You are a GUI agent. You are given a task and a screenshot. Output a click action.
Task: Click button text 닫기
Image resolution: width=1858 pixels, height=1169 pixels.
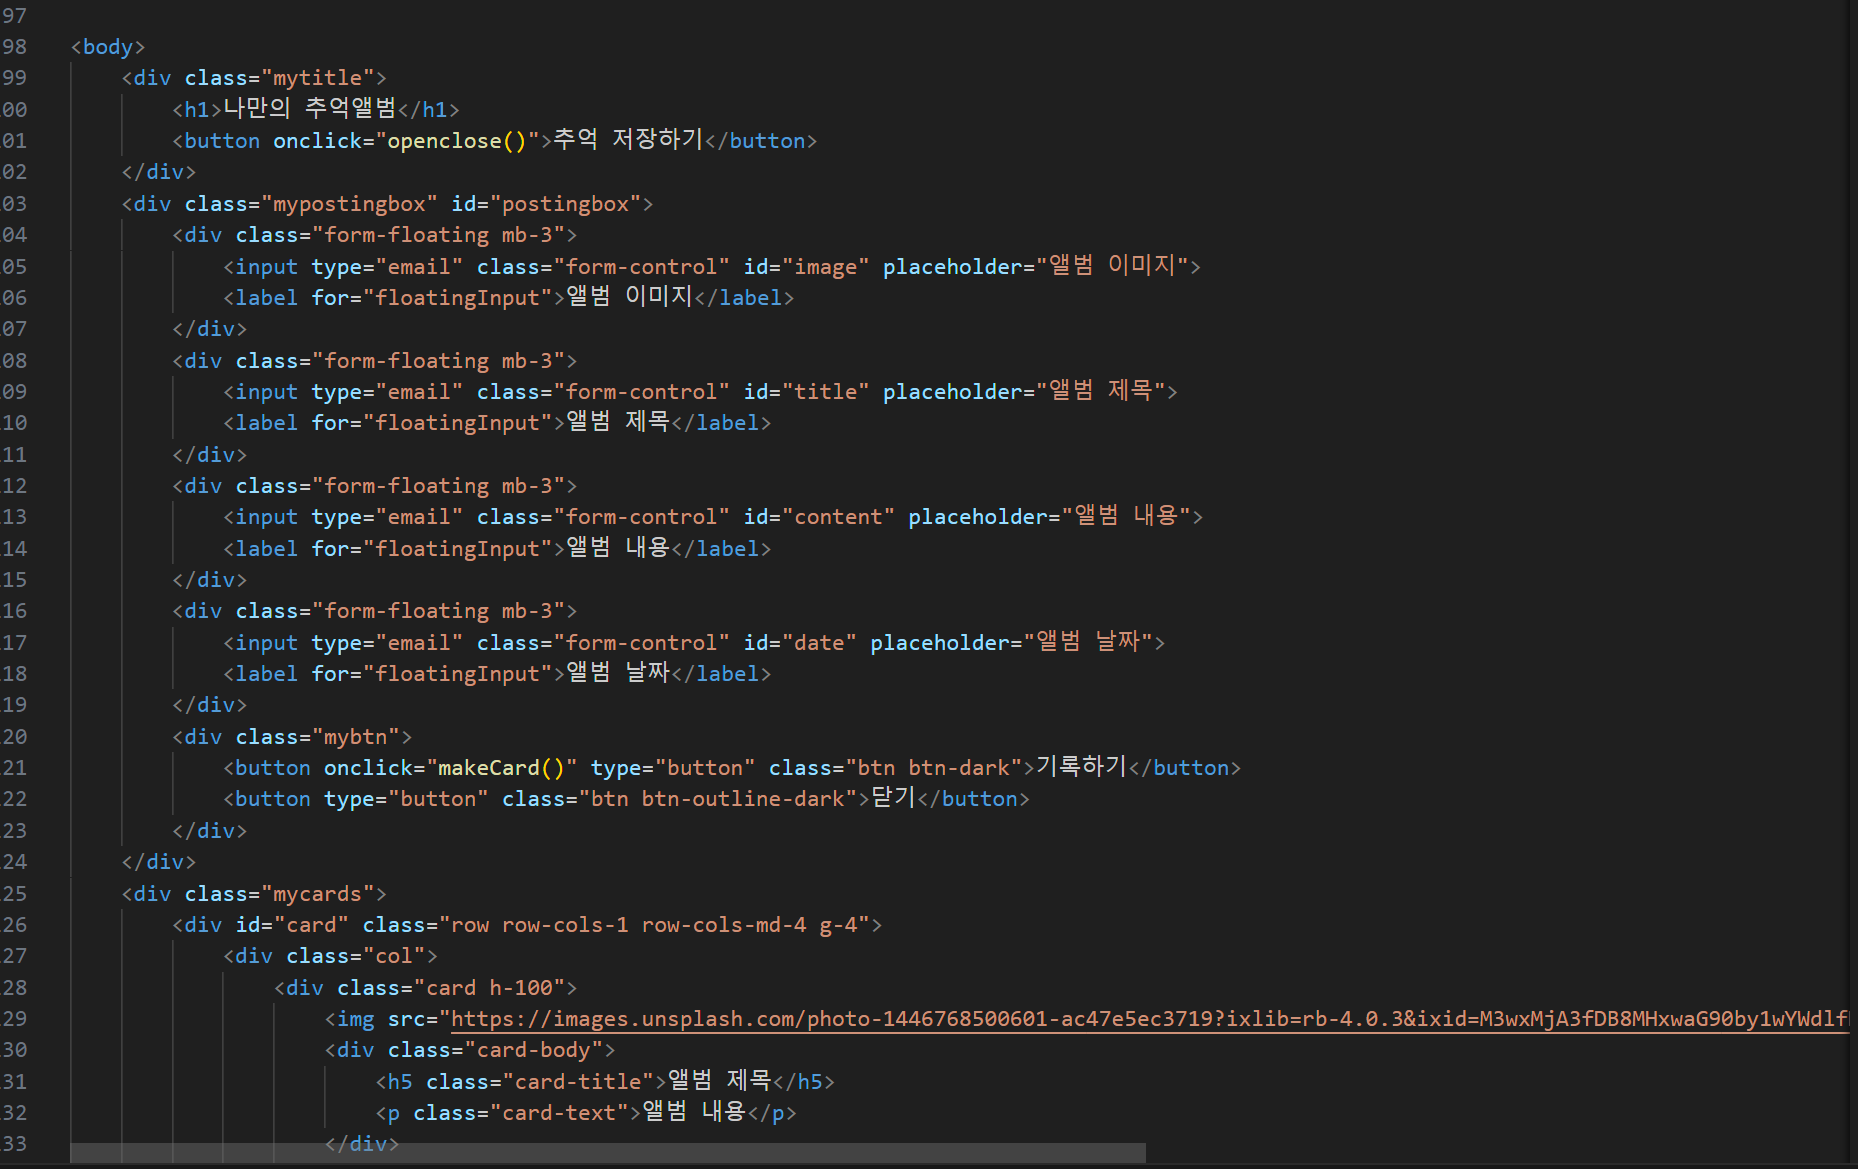(894, 798)
